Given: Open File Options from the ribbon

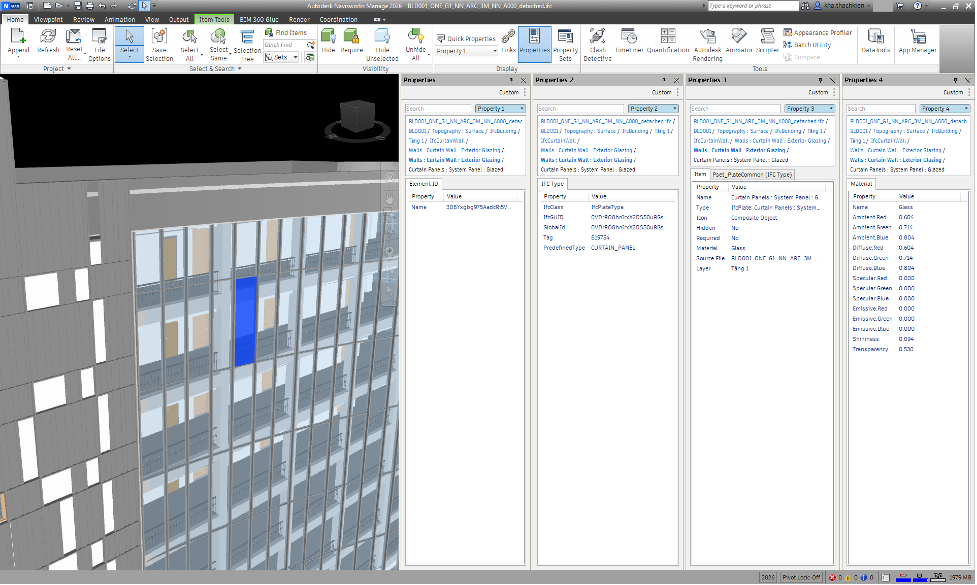Looking at the screenshot, I should click(x=99, y=44).
